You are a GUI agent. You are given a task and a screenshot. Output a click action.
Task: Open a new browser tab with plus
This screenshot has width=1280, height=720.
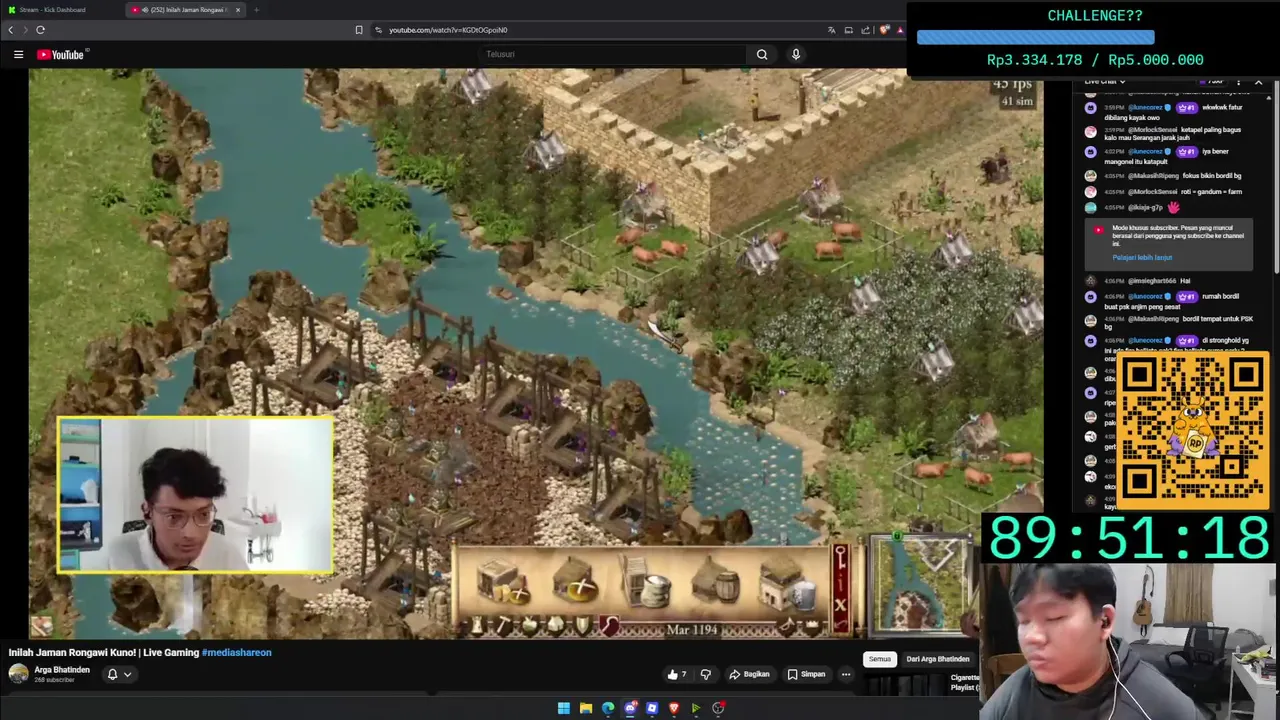(x=256, y=10)
